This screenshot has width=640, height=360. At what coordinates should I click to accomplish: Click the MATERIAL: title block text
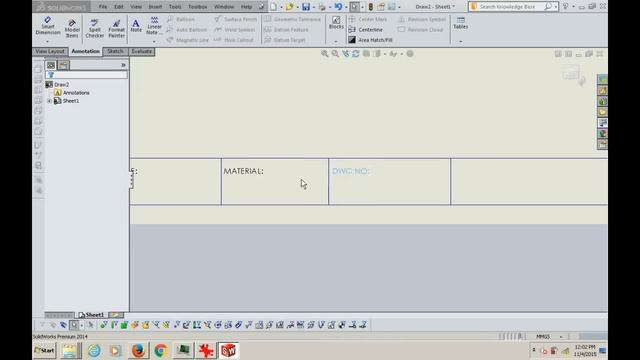click(x=243, y=171)
